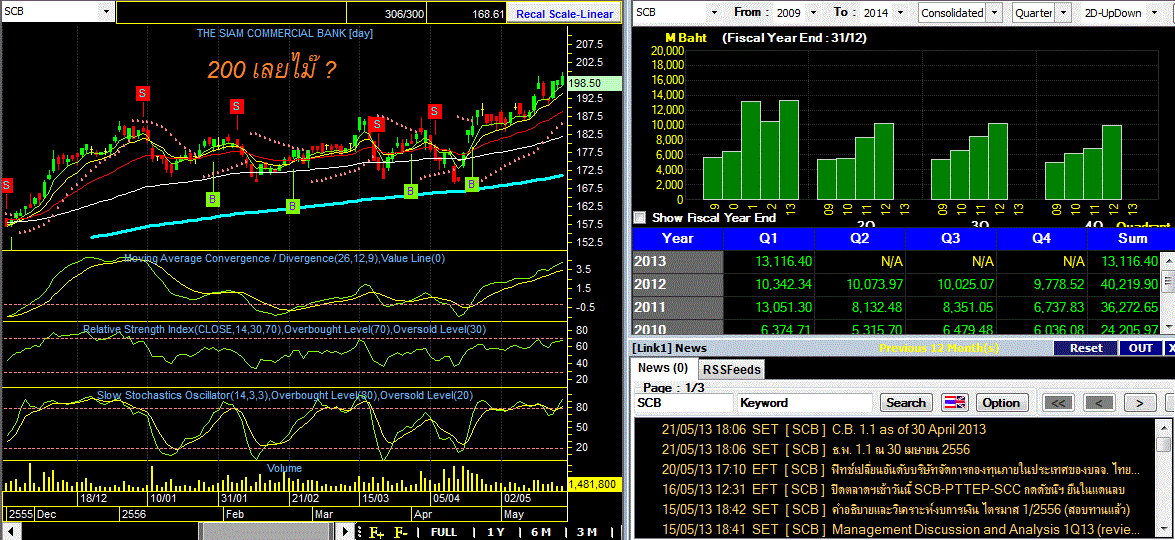The height and width of the screenshot is (540, 1175).
Task: Zoom in chart with F+ icon
Action: (377, 532)
